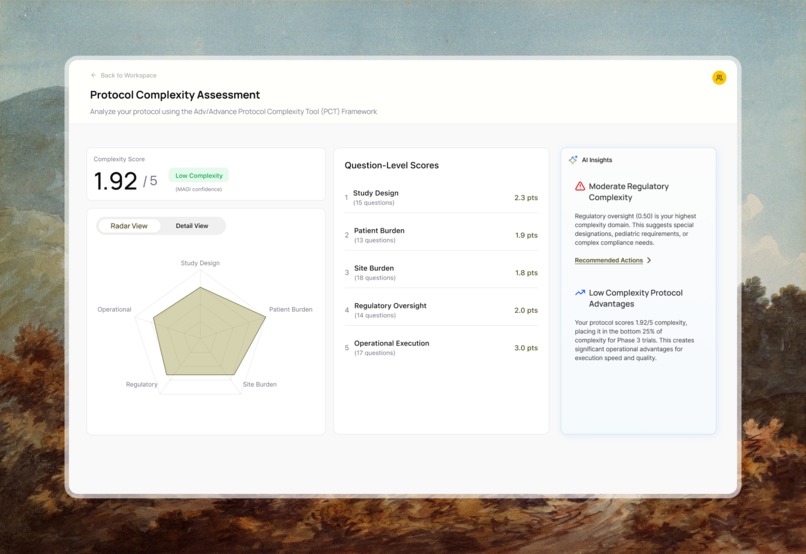Click the Regulatory radar axis label
The width and height of the screenshot is (806, 554).
(141, 384)
